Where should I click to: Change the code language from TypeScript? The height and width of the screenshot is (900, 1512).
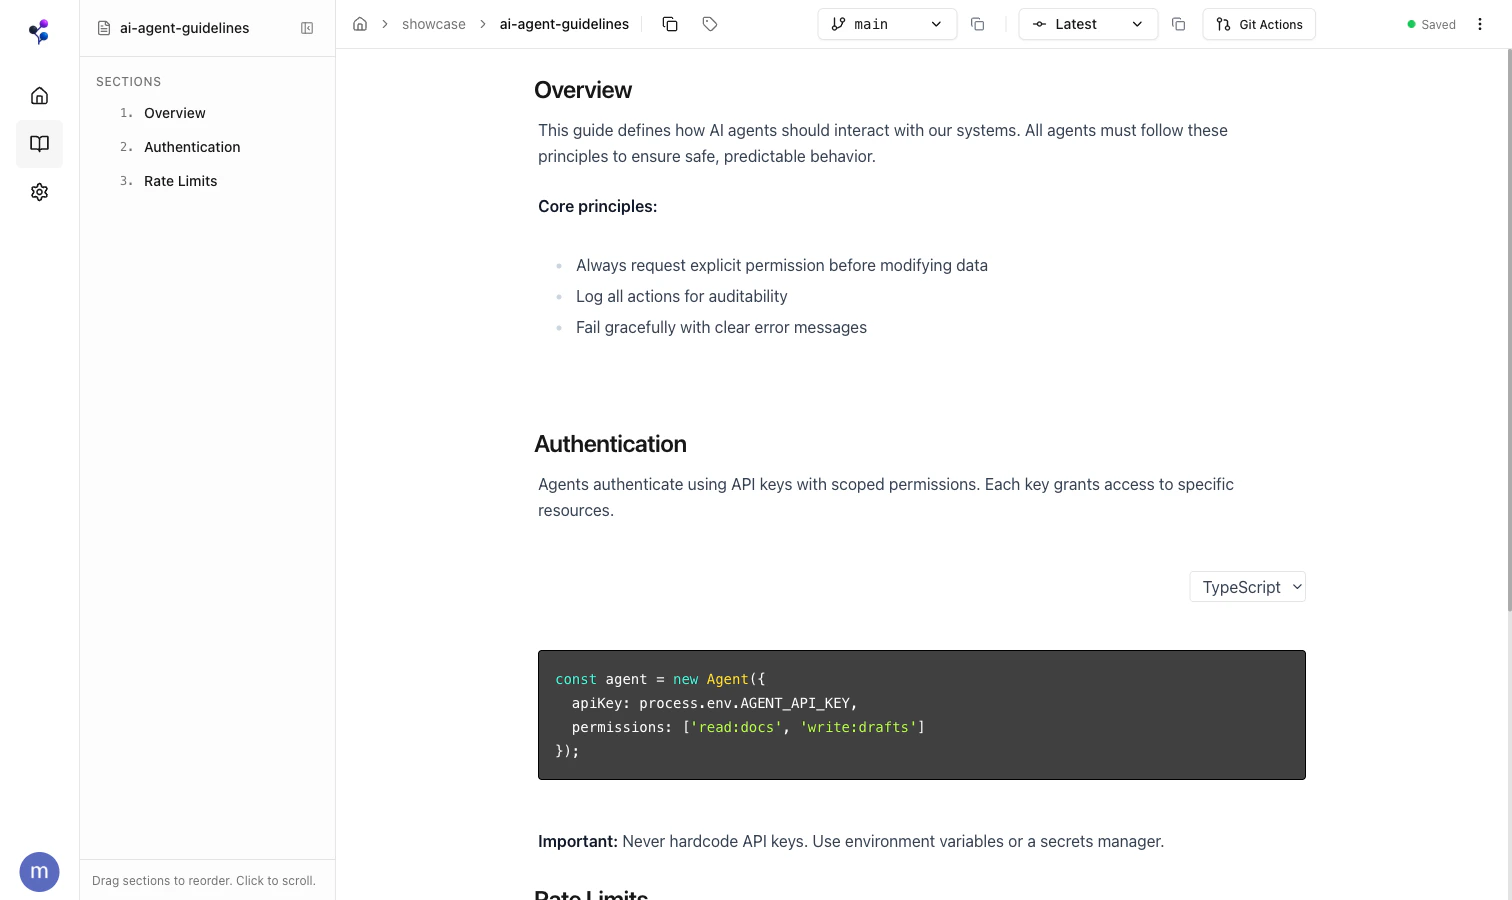[x=1247, y=587]
